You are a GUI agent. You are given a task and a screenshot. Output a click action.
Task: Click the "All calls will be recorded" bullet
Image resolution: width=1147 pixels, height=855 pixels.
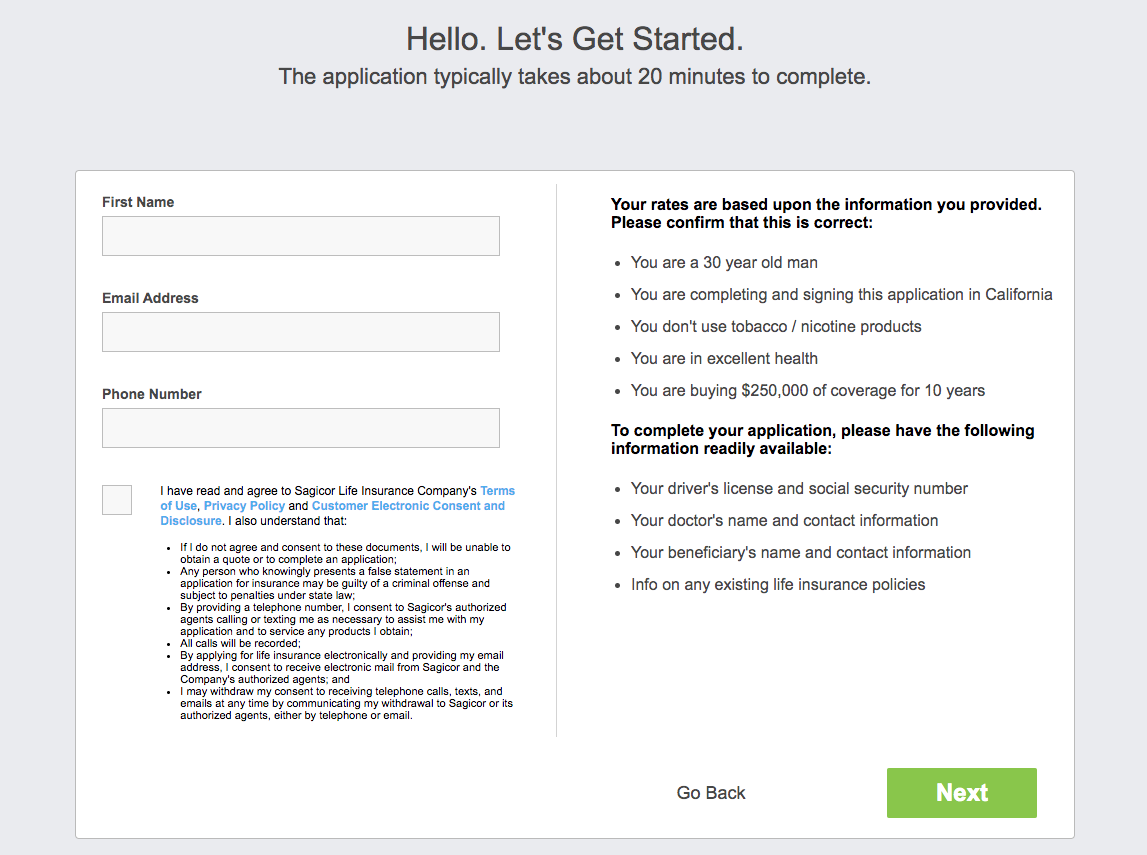(240, 644)
